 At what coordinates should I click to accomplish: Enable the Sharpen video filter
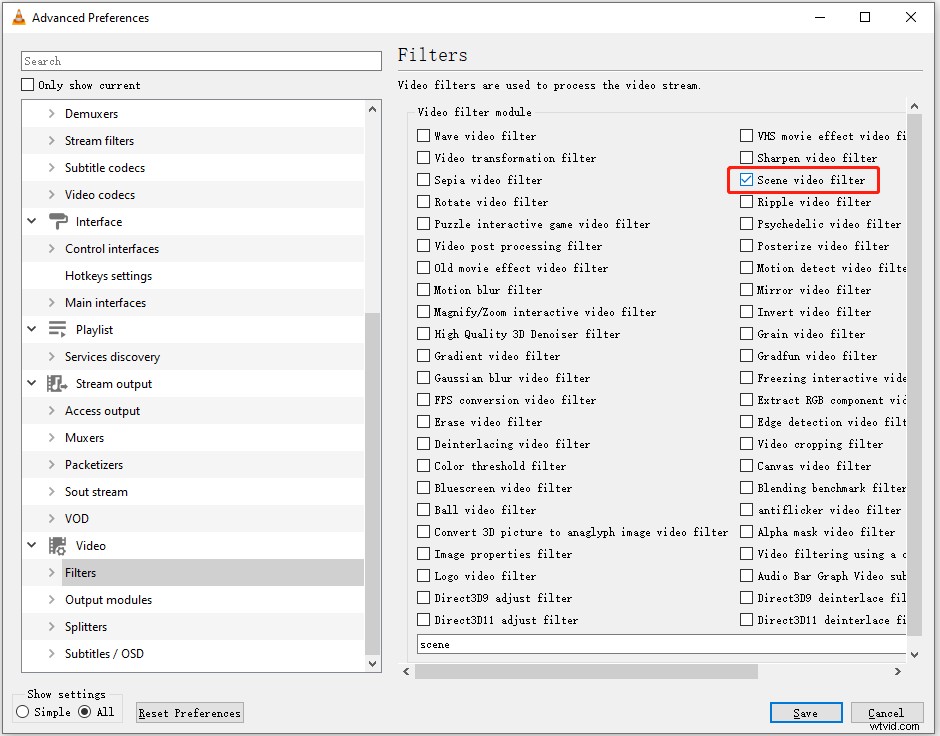(x=746, y=157)
